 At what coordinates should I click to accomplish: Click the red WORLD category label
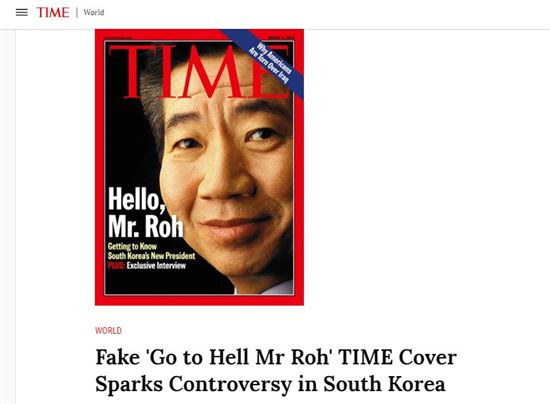coord(108,330)
